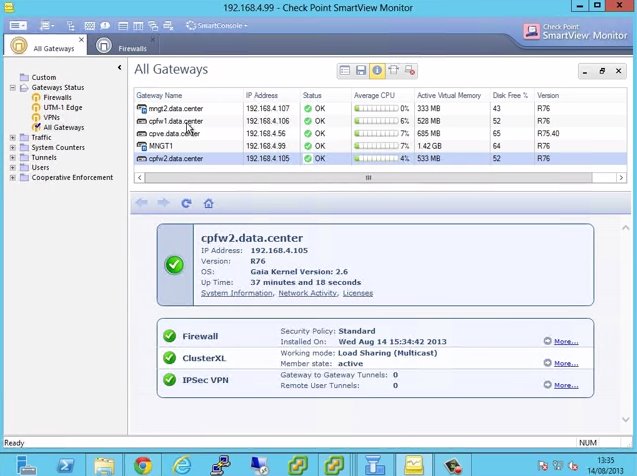Open the System Information link
637x476 pixels.
(x=237, y=293)
